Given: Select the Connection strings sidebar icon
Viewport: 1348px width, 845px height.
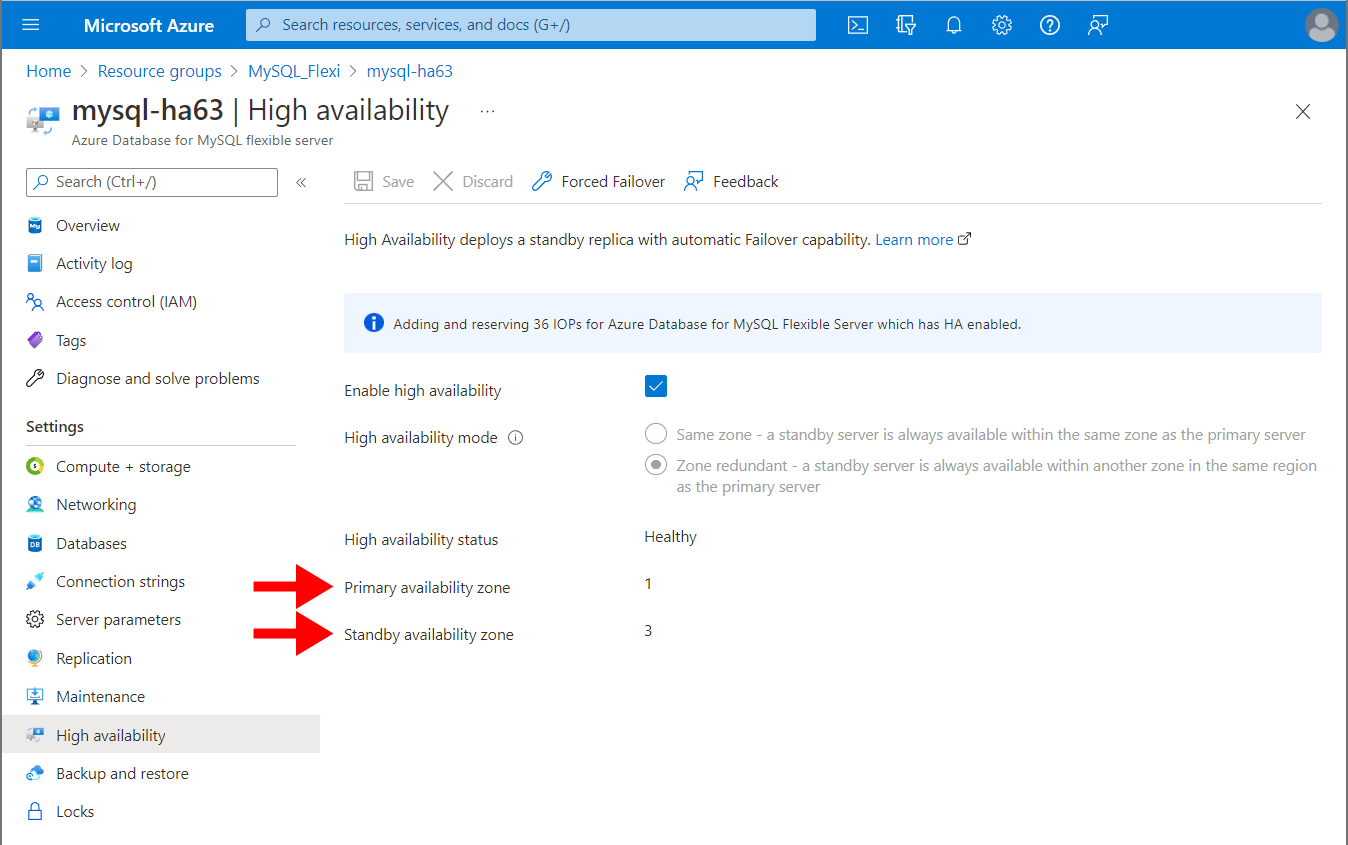Looking at the screenshot, I should [35, 581].
